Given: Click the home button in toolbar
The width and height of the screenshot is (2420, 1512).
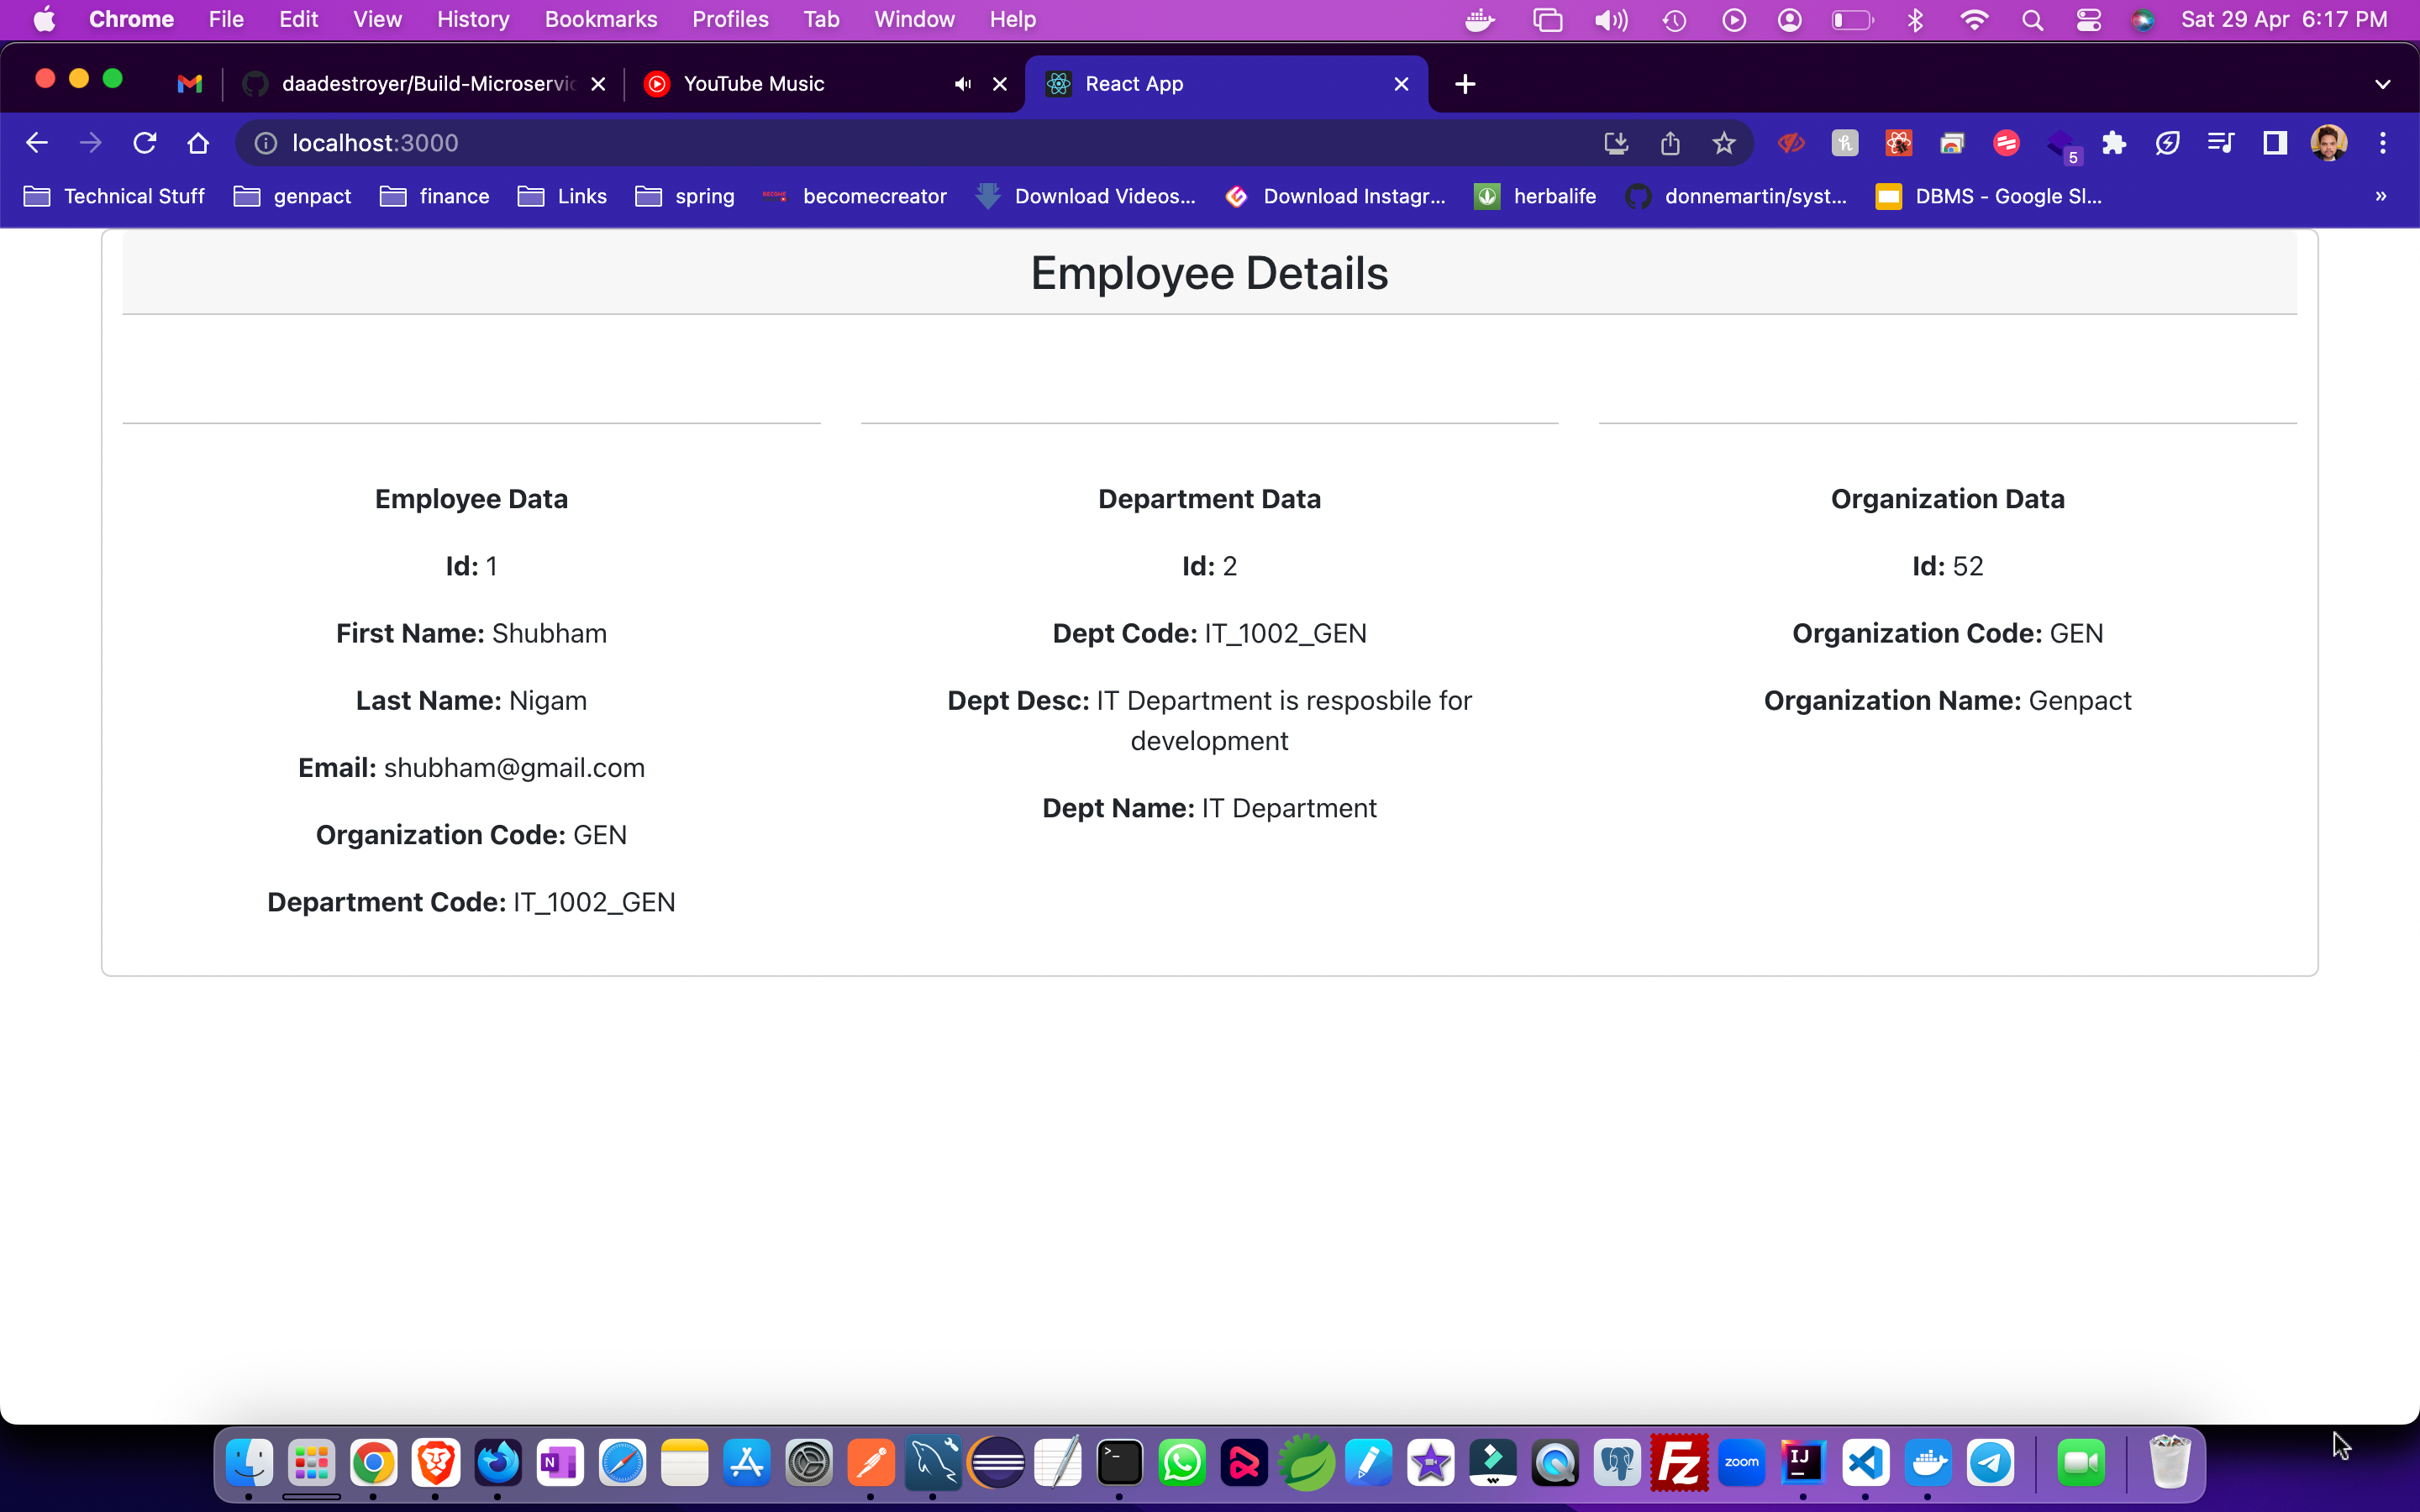Looking at the screenshot, I should [x=198, y=143].
